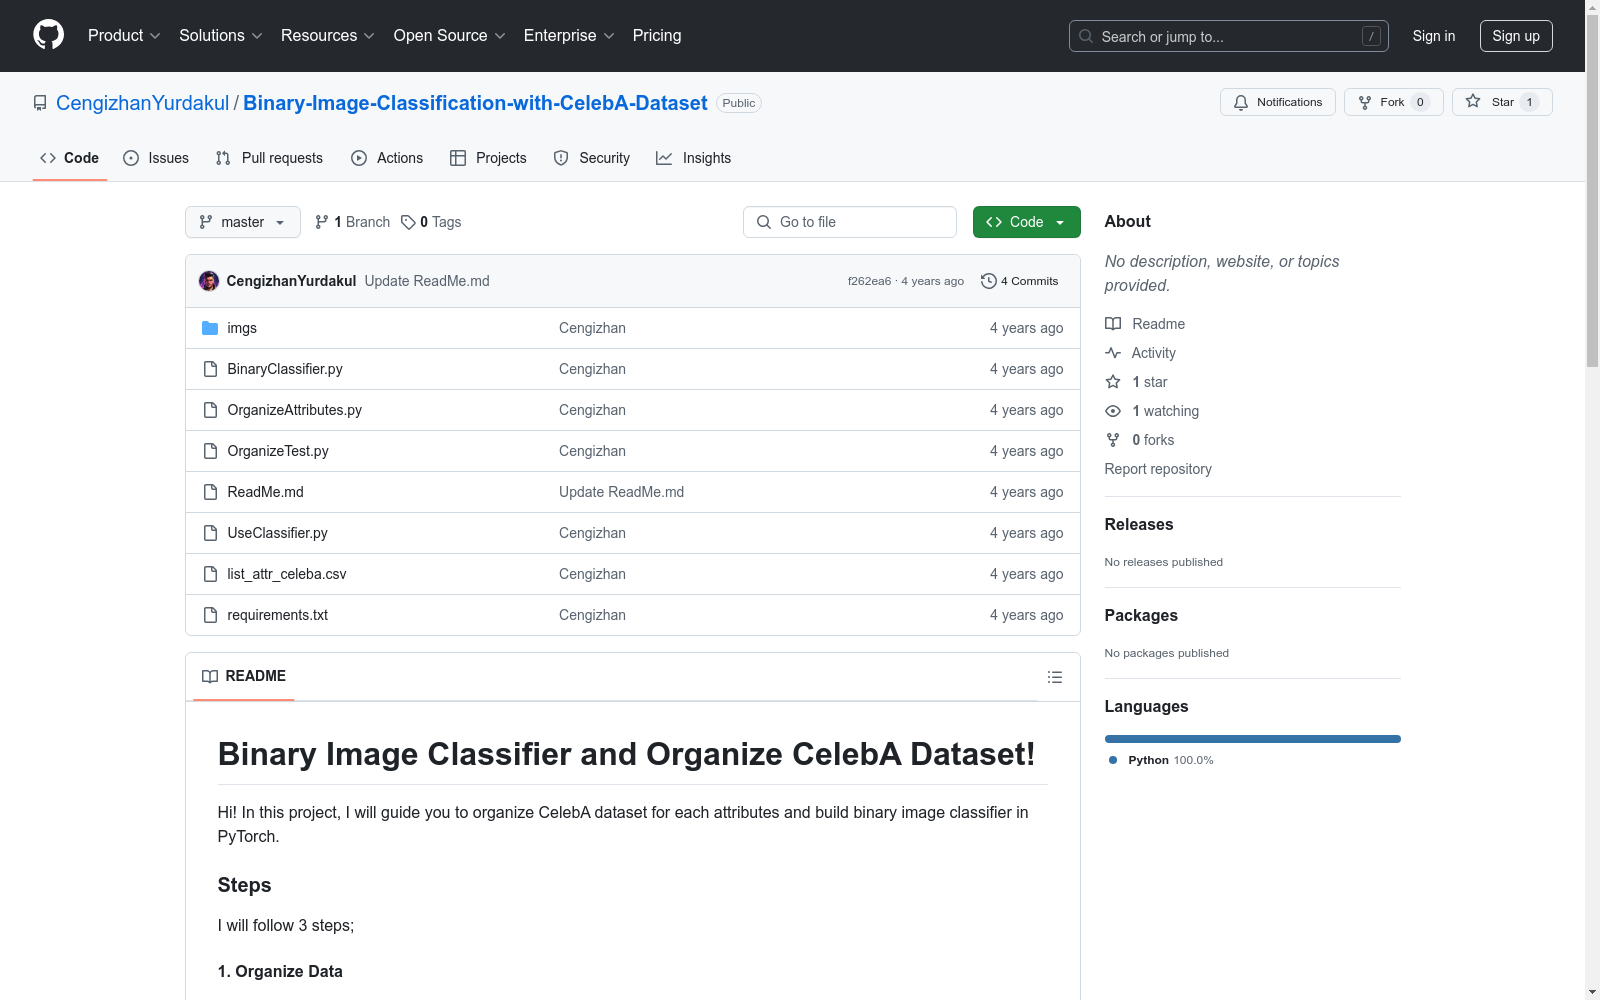
Task: Open the green Code dropdown button
Action: pyautogui.click(x=1026, y=222)
